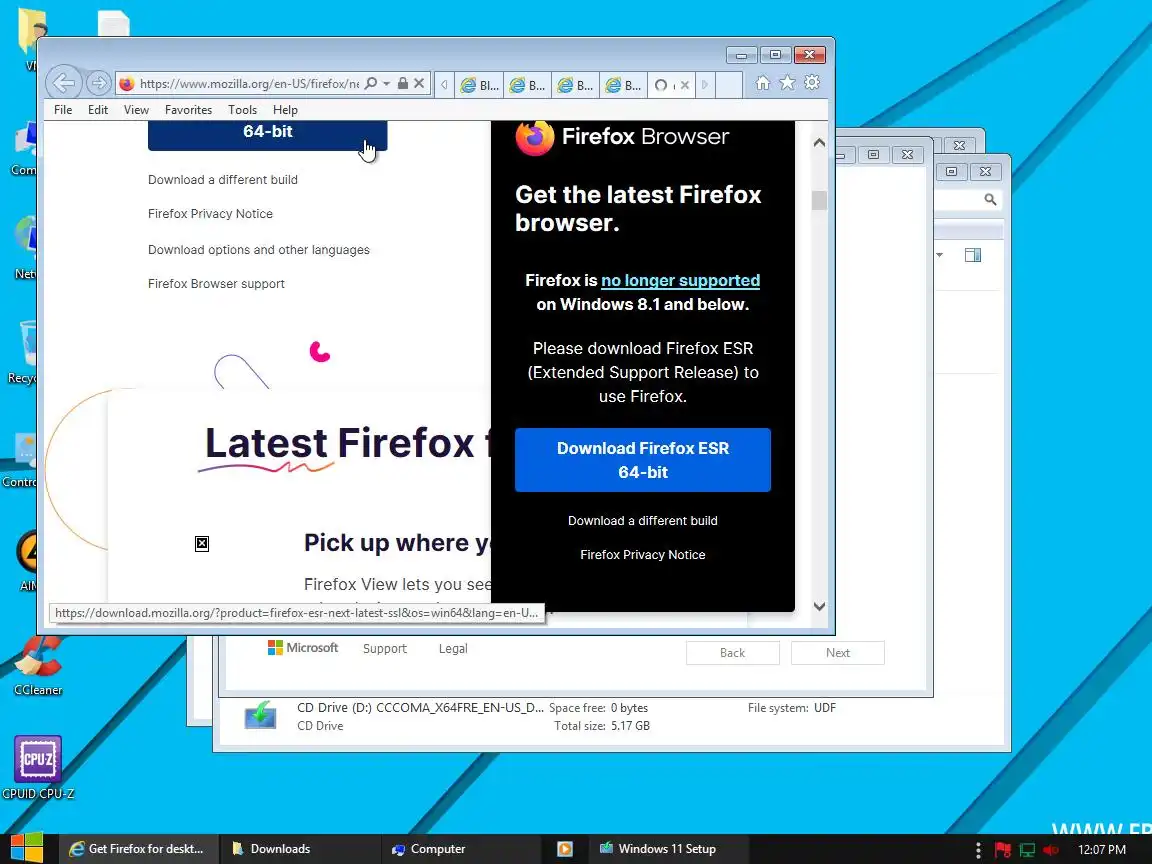This screenshot has width=1152, height=864.
Task: Click the no longer supported link
Action: click(x=680, y=281)
